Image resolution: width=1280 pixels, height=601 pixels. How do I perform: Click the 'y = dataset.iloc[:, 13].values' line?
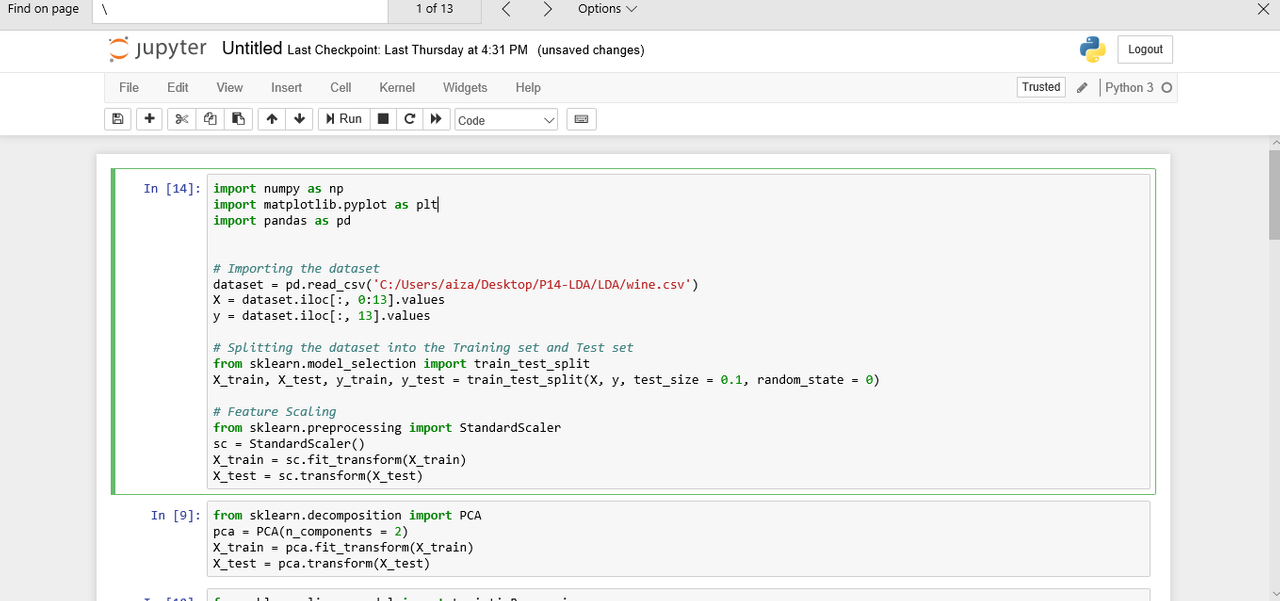[321, 315]
